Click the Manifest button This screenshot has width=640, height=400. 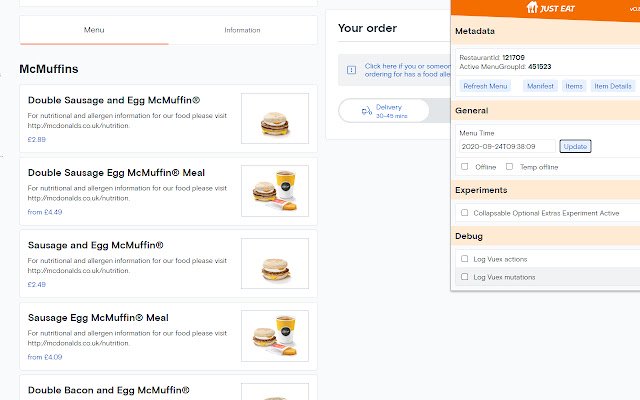pos(540,86)
